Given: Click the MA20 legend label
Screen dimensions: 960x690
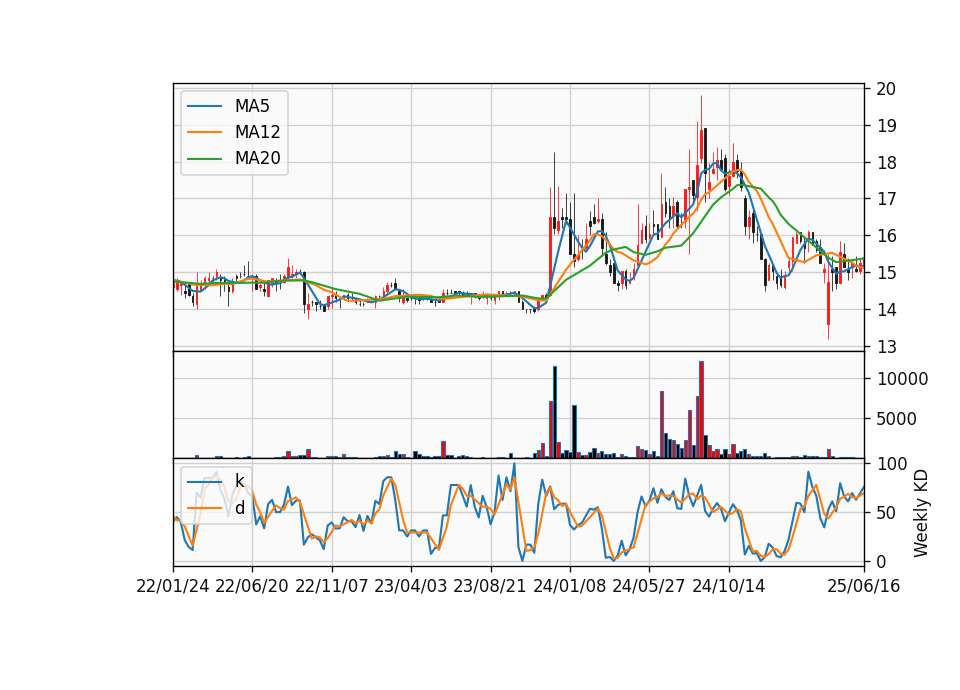Looking at the screenshot, I should click(x=257, y=158).
